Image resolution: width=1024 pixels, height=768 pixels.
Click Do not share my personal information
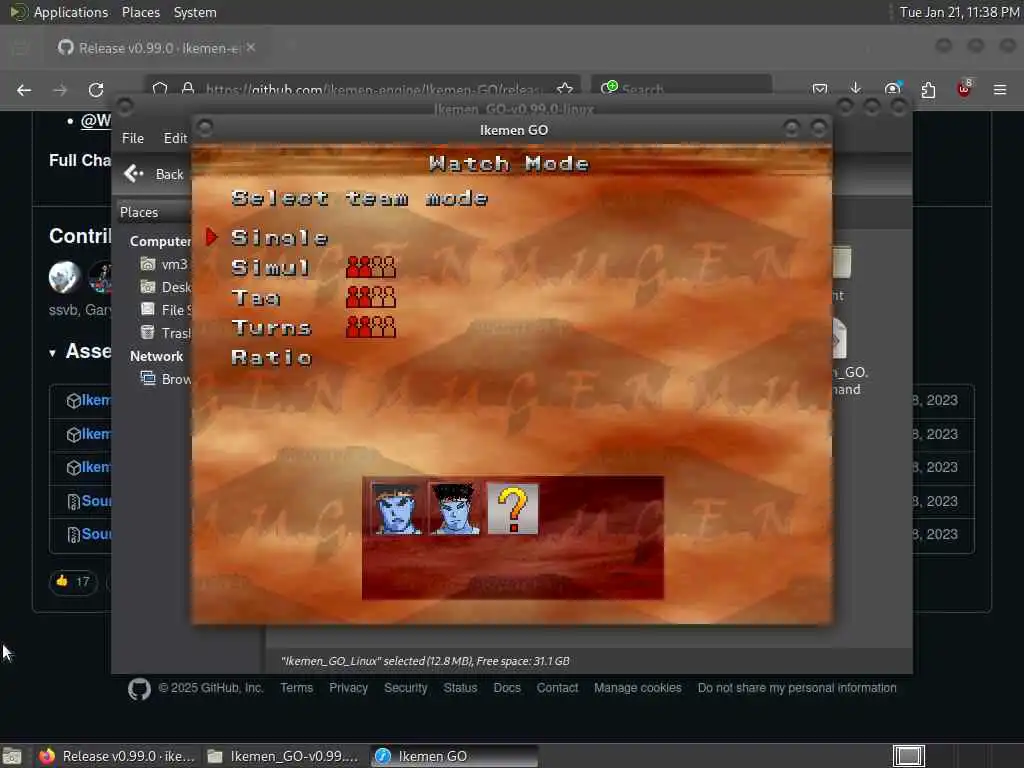click(x=797, y=688)
